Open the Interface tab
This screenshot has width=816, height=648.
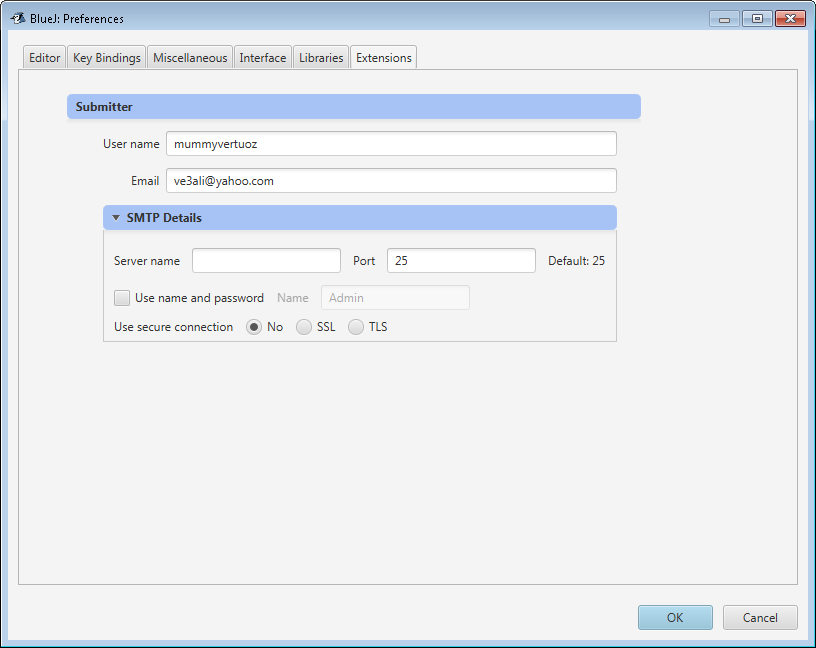click(x=263, y=57)
